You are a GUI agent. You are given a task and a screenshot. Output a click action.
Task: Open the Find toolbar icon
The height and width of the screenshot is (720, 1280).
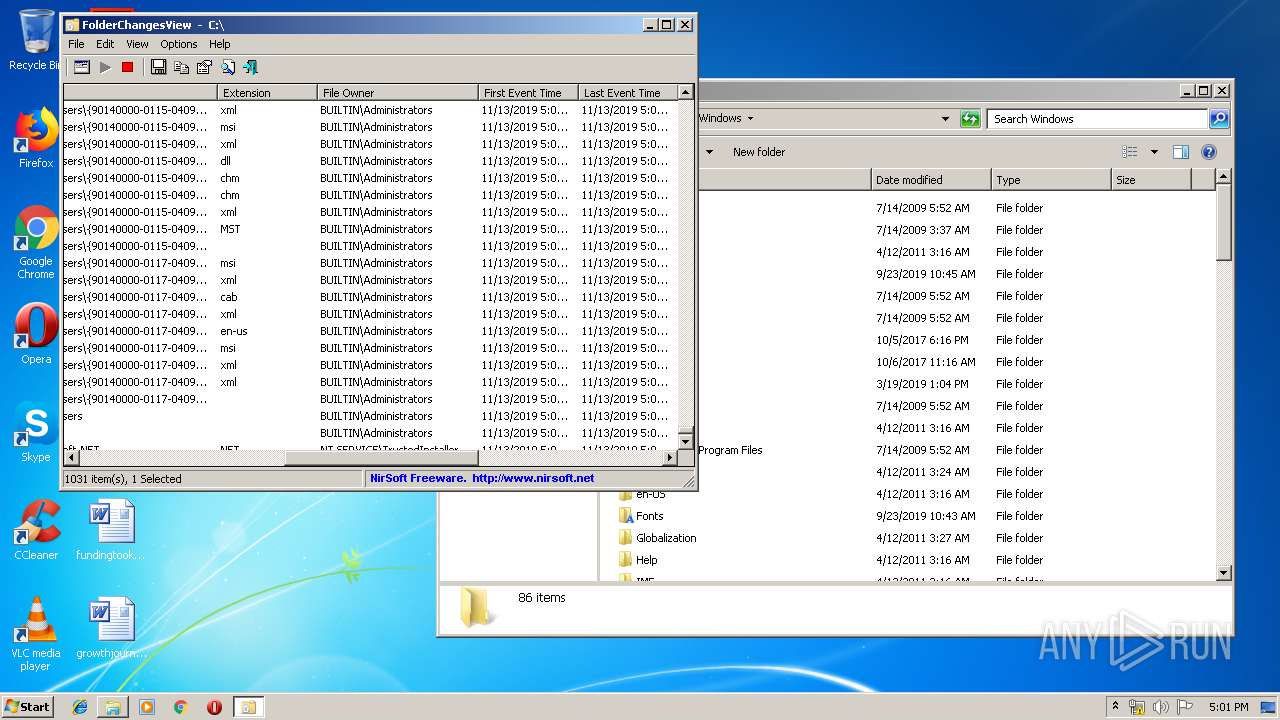228,67
